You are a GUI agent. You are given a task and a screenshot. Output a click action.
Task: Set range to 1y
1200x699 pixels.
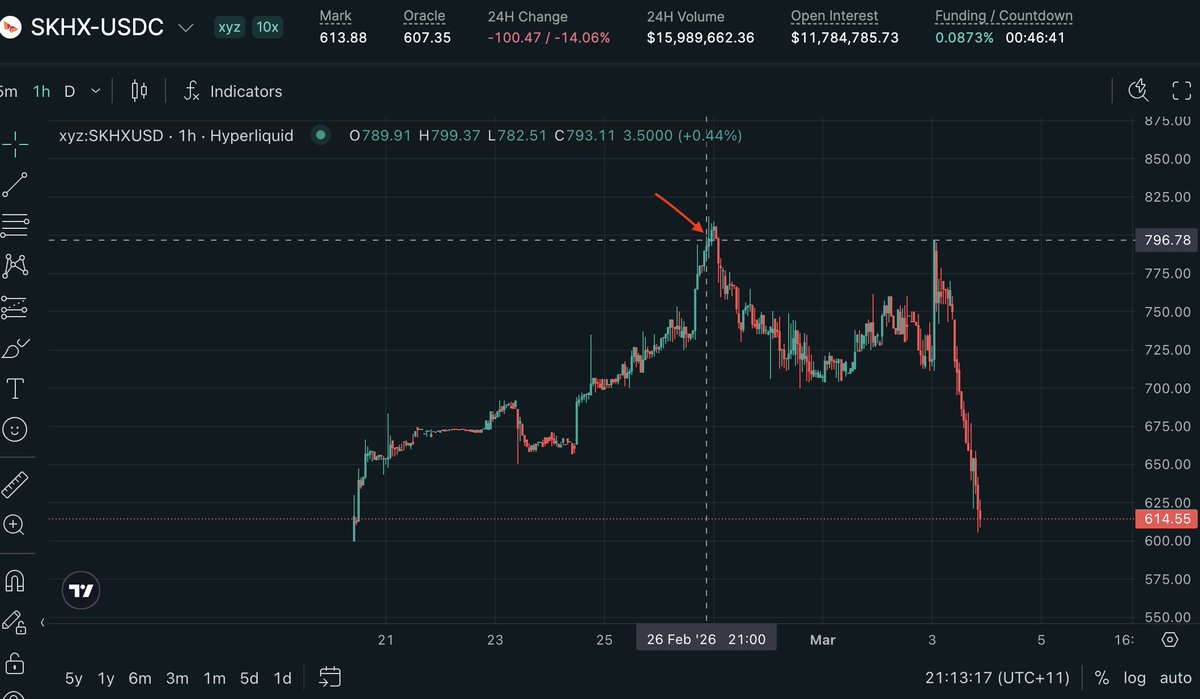coord(106,678)
